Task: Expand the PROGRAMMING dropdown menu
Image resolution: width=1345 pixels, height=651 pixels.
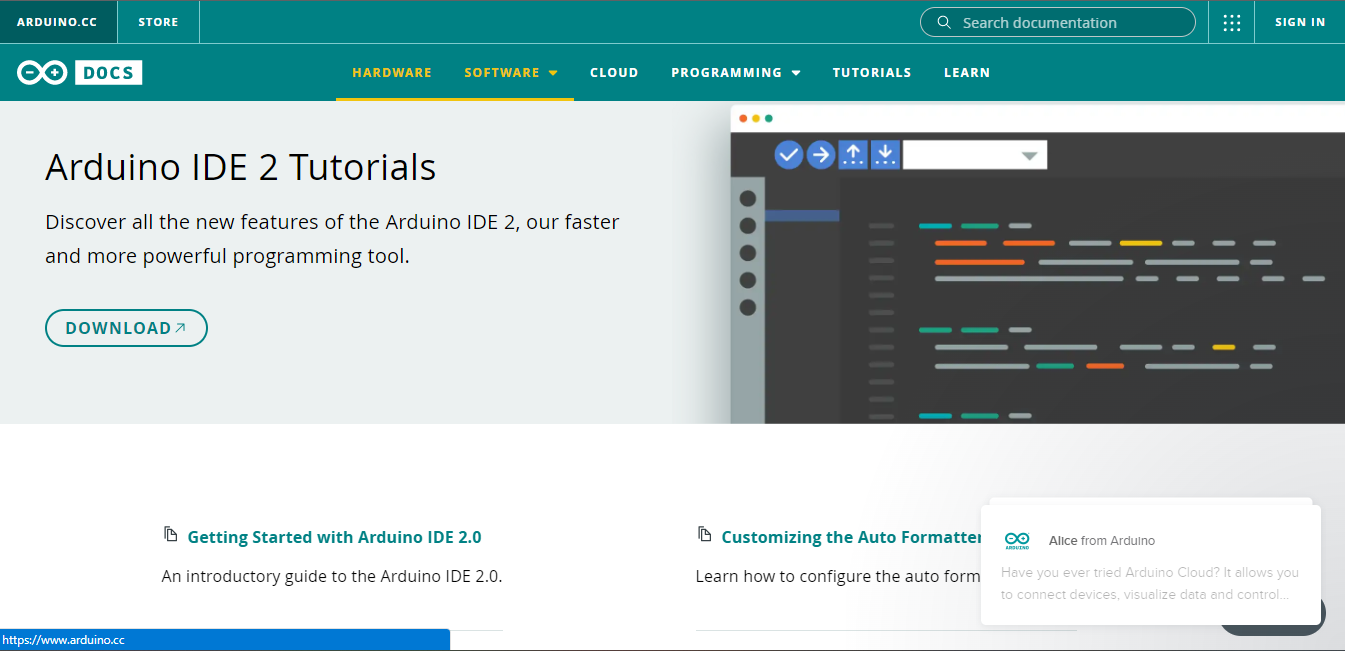Action: point(736,72)
